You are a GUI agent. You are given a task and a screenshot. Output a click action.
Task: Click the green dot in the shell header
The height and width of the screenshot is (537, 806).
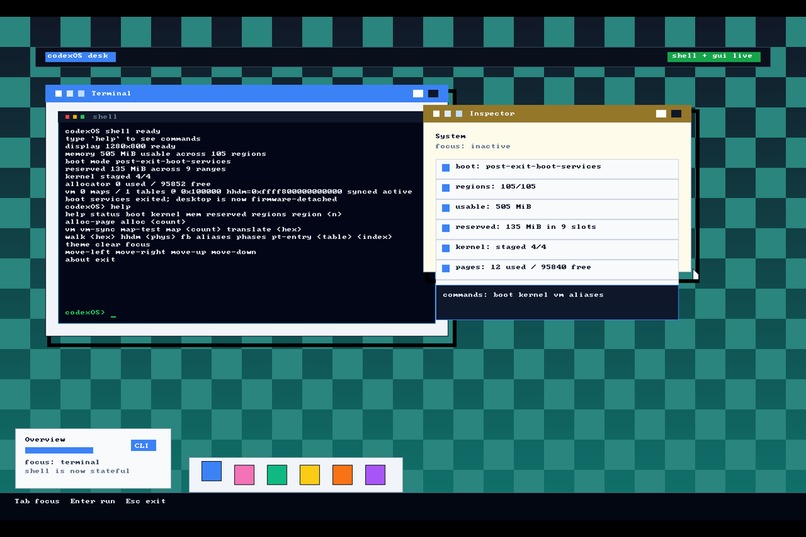[82, 117]
